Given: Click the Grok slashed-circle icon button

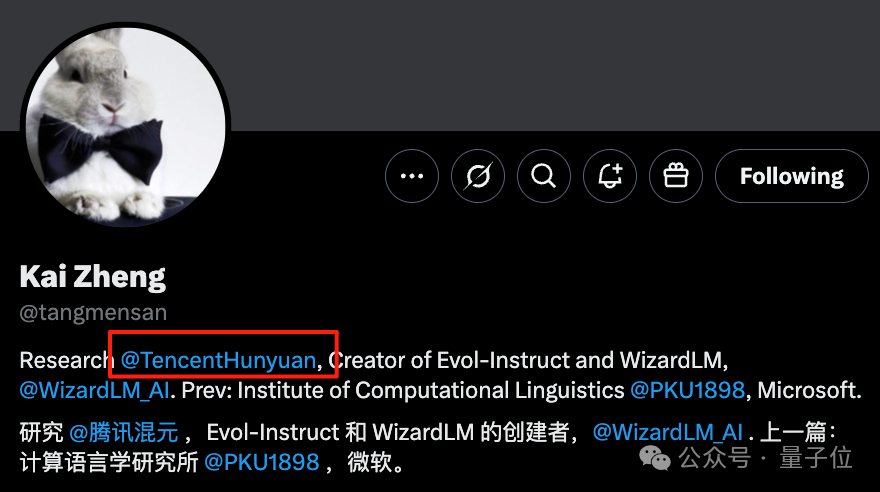Looking at the screenshot, I should coord(478,176).
